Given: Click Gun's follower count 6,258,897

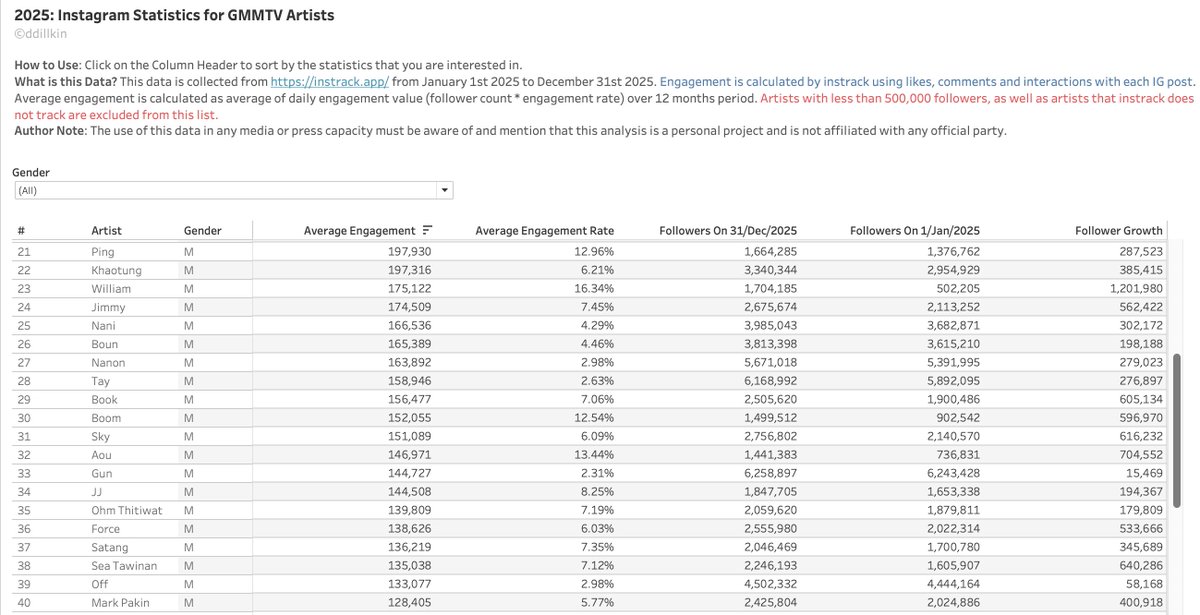Looking at the screenshot, I should [770, 473].
